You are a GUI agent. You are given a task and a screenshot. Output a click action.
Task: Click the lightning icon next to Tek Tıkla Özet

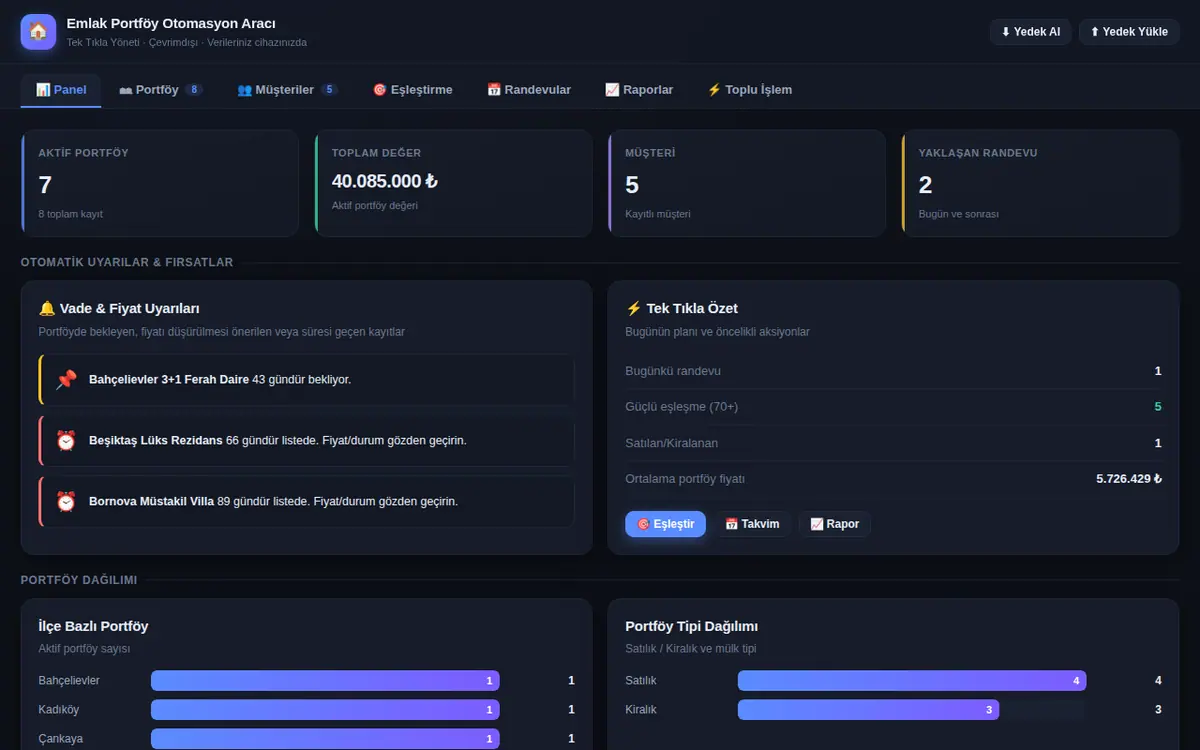633,308
